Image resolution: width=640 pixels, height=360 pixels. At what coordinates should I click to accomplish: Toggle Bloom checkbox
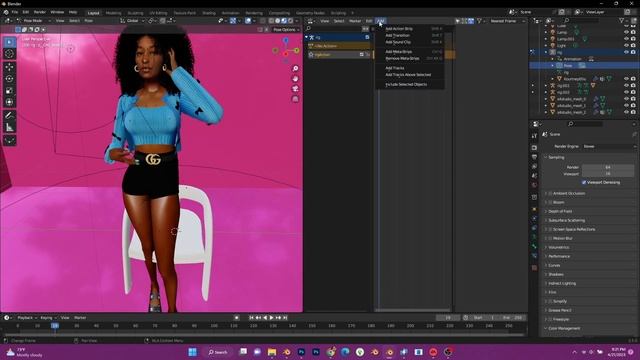tap(550, 202)
